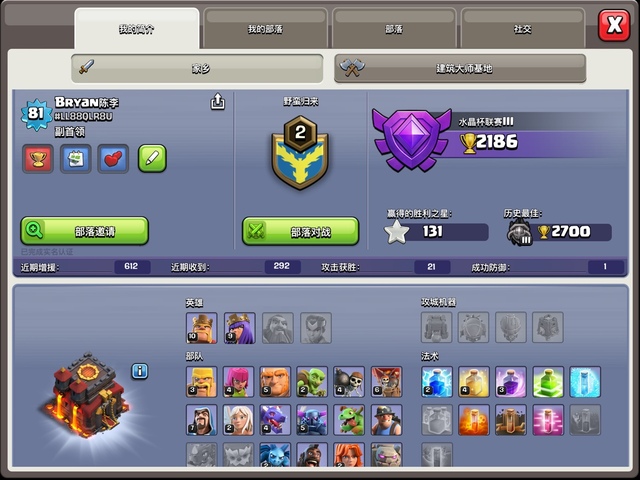Select the 部落 tab
Viewport: 640px width, 480px height.
pos(394,29)
